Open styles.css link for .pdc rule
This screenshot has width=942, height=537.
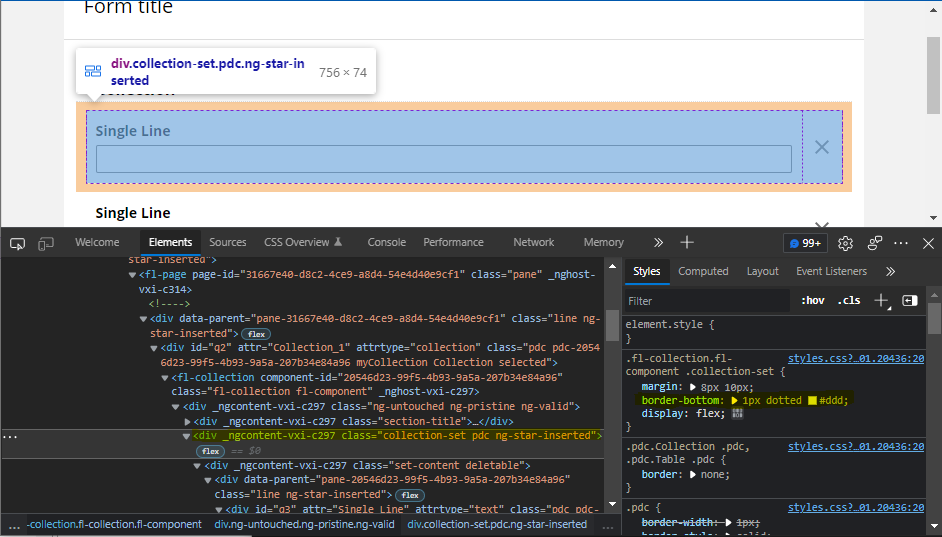[856, 508]
